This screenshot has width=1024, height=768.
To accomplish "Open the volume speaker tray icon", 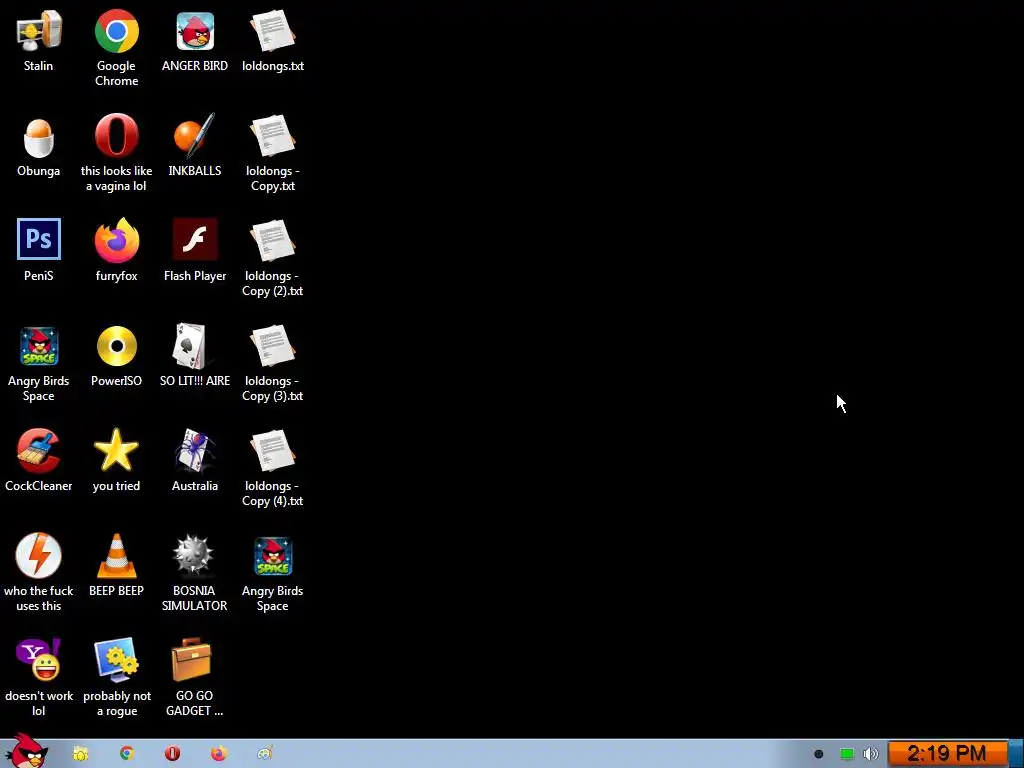I will tap(871, 754).
